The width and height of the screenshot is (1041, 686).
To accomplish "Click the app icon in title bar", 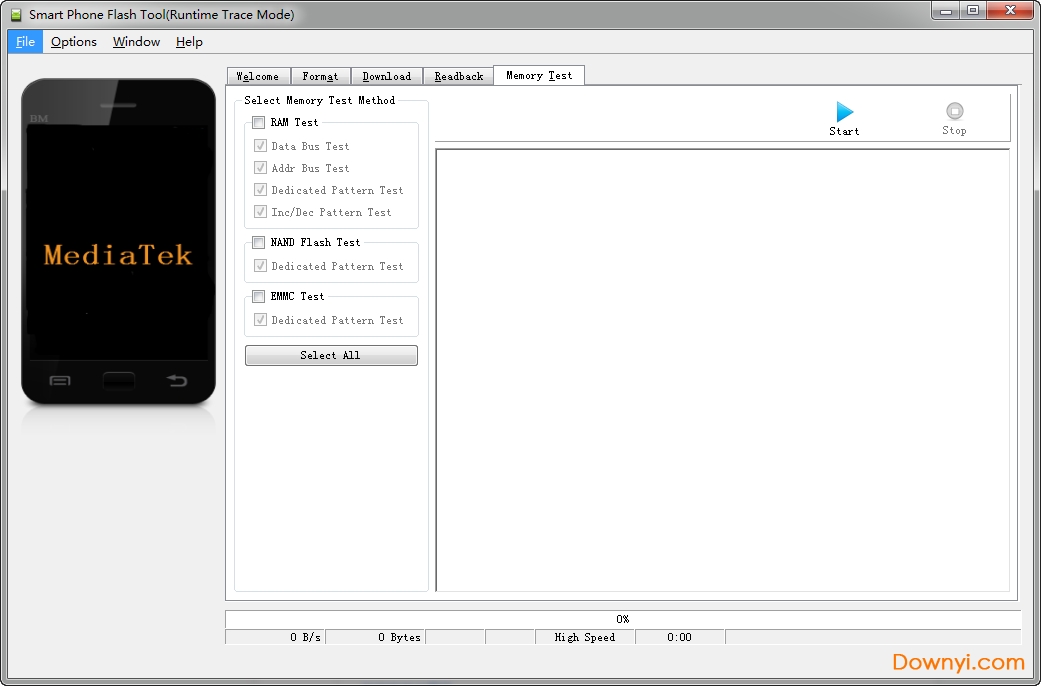I will (x=15, y=15).
